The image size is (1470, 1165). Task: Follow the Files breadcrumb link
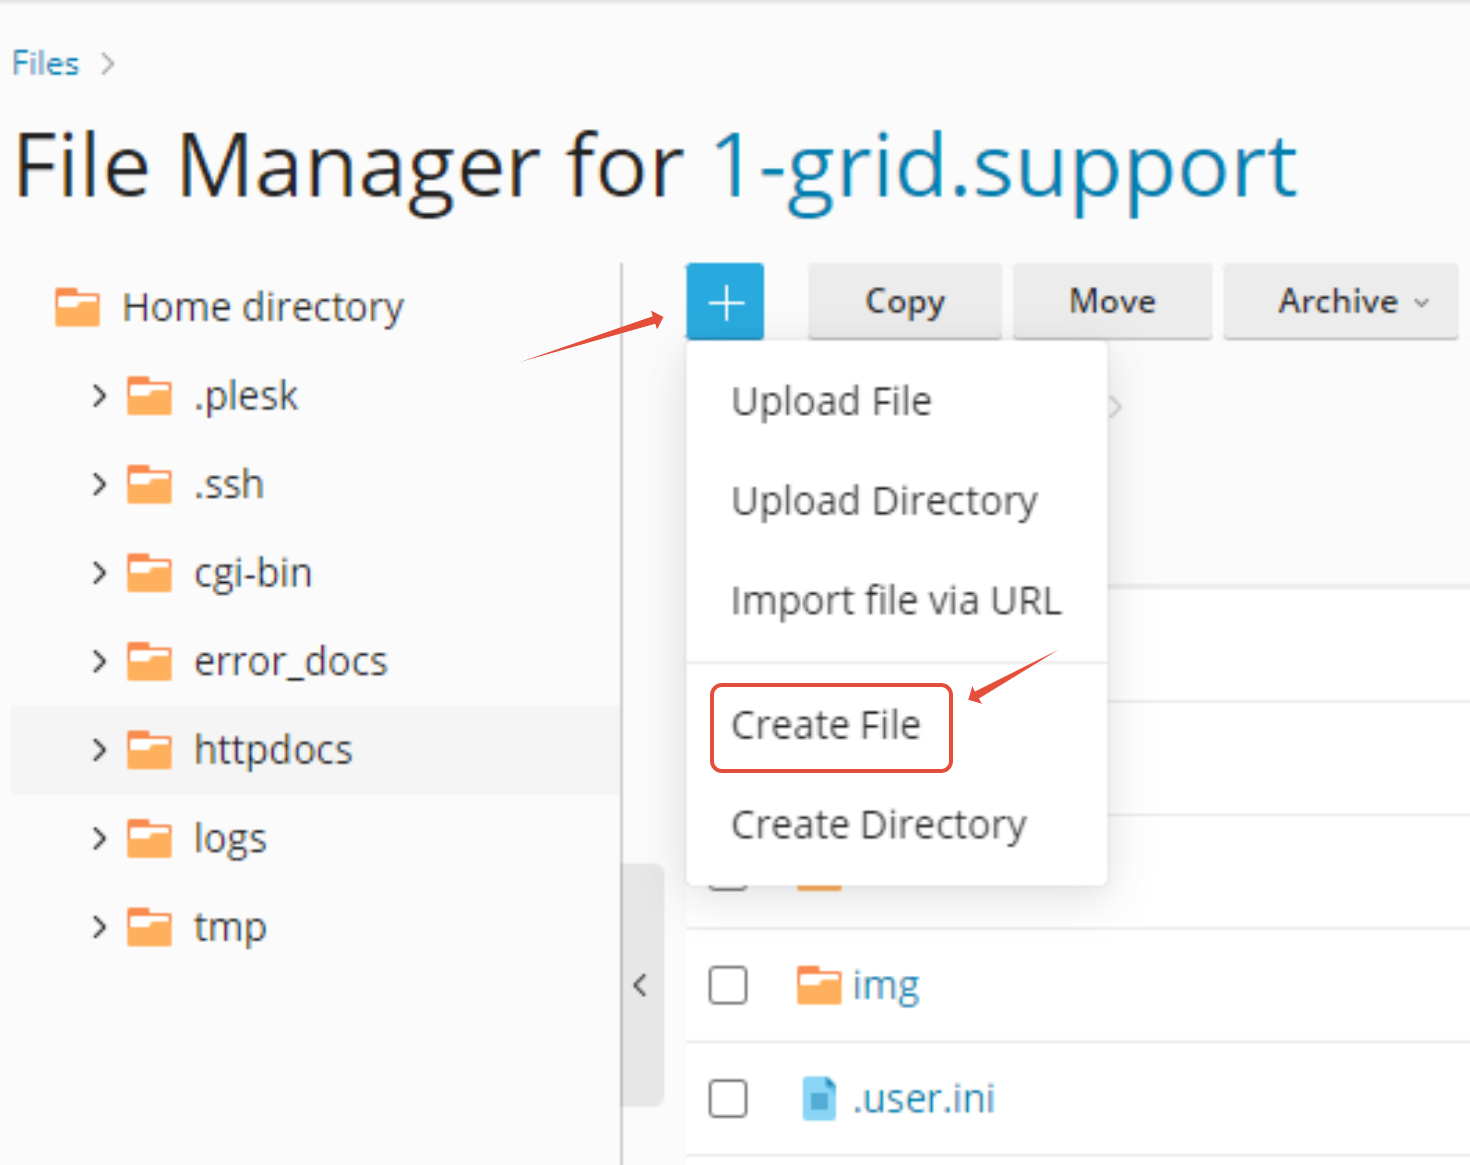[45, 63]
